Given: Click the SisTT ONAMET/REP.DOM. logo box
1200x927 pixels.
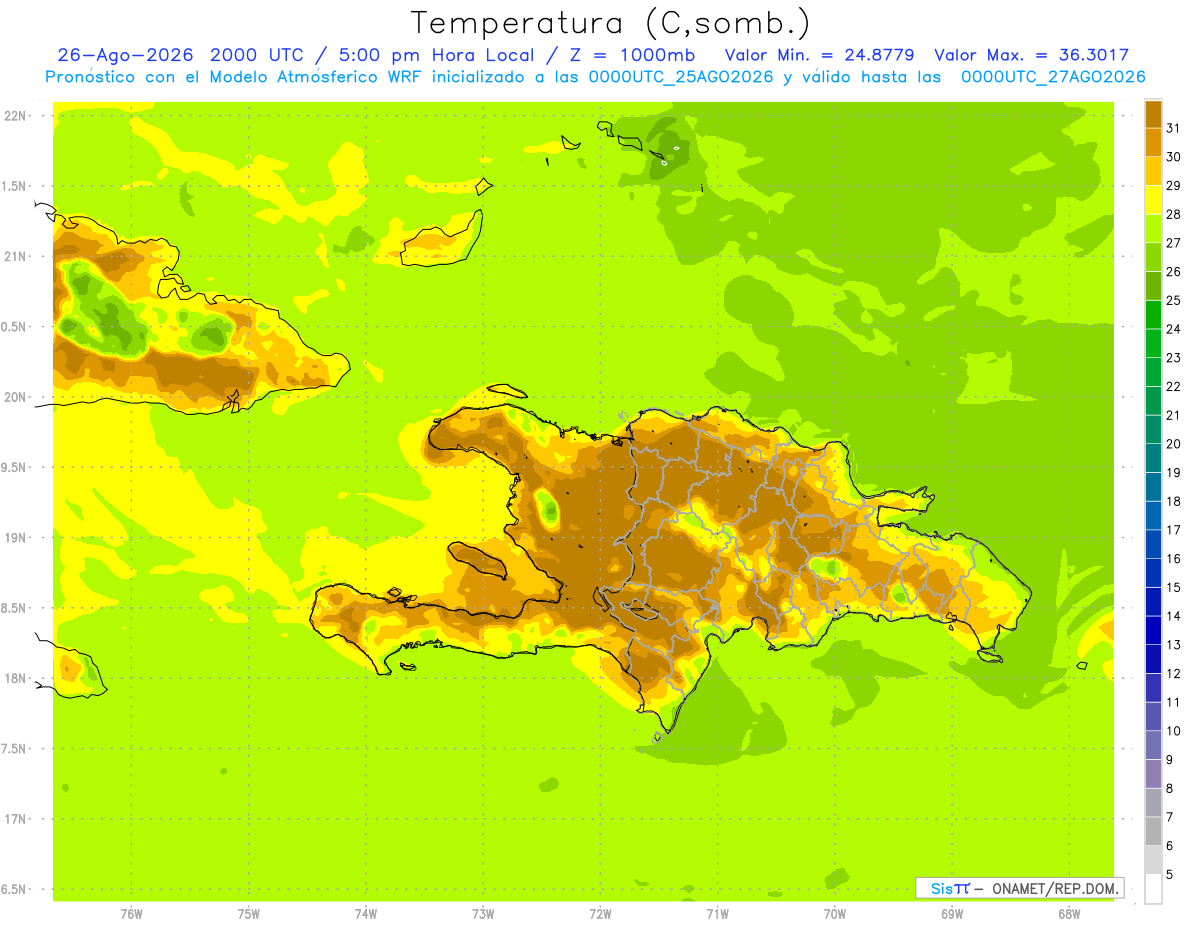Looking at the screenshot, I should click(x=1019, y=888).
